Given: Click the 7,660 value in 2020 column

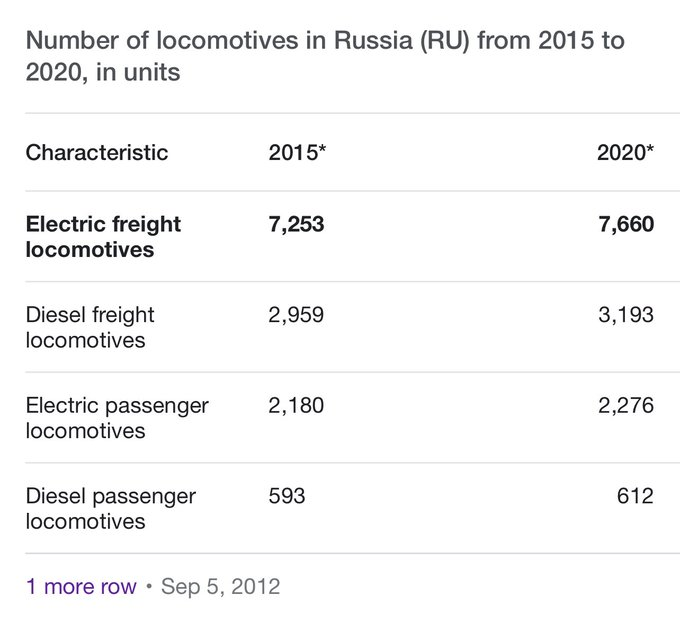Looking at the screenshot, I should [626, 225].
